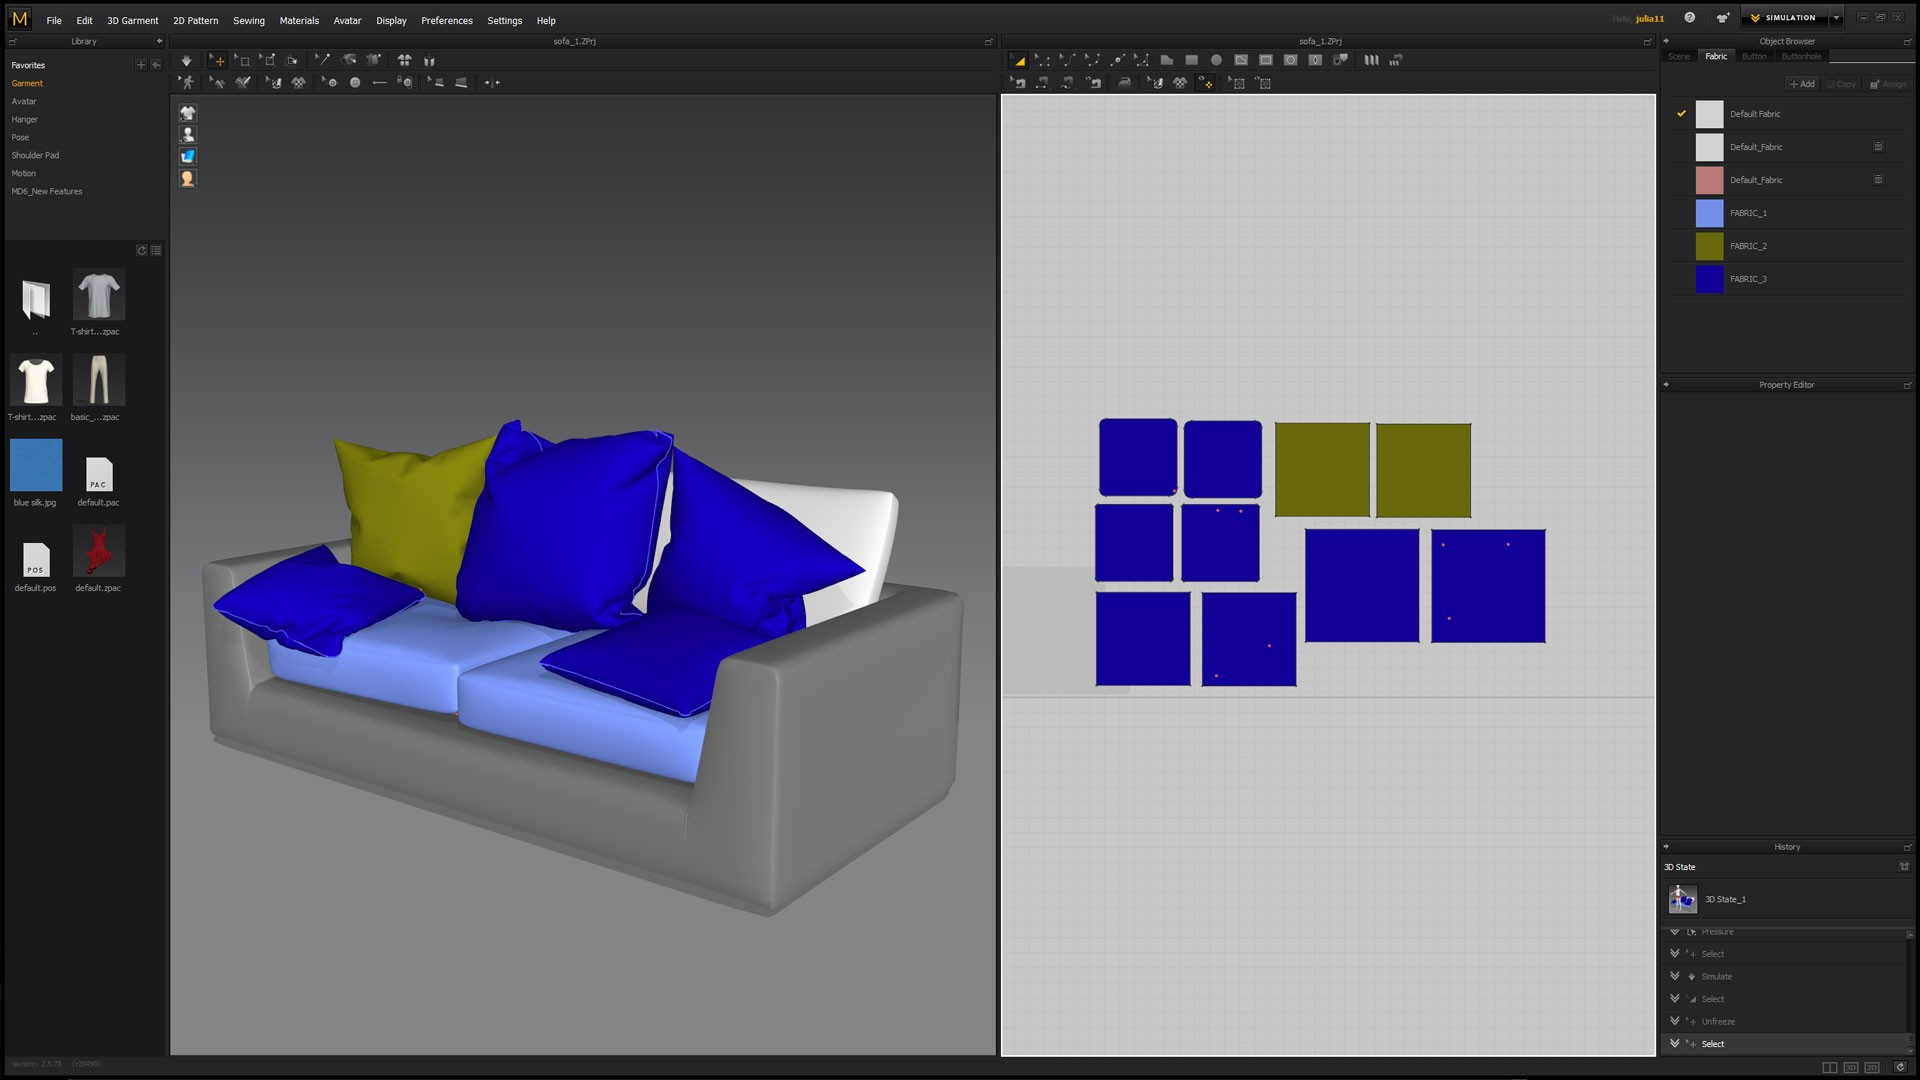Open the Materials menu
The height and width of the screenshot is (1080, 1920).
point(299,20)
